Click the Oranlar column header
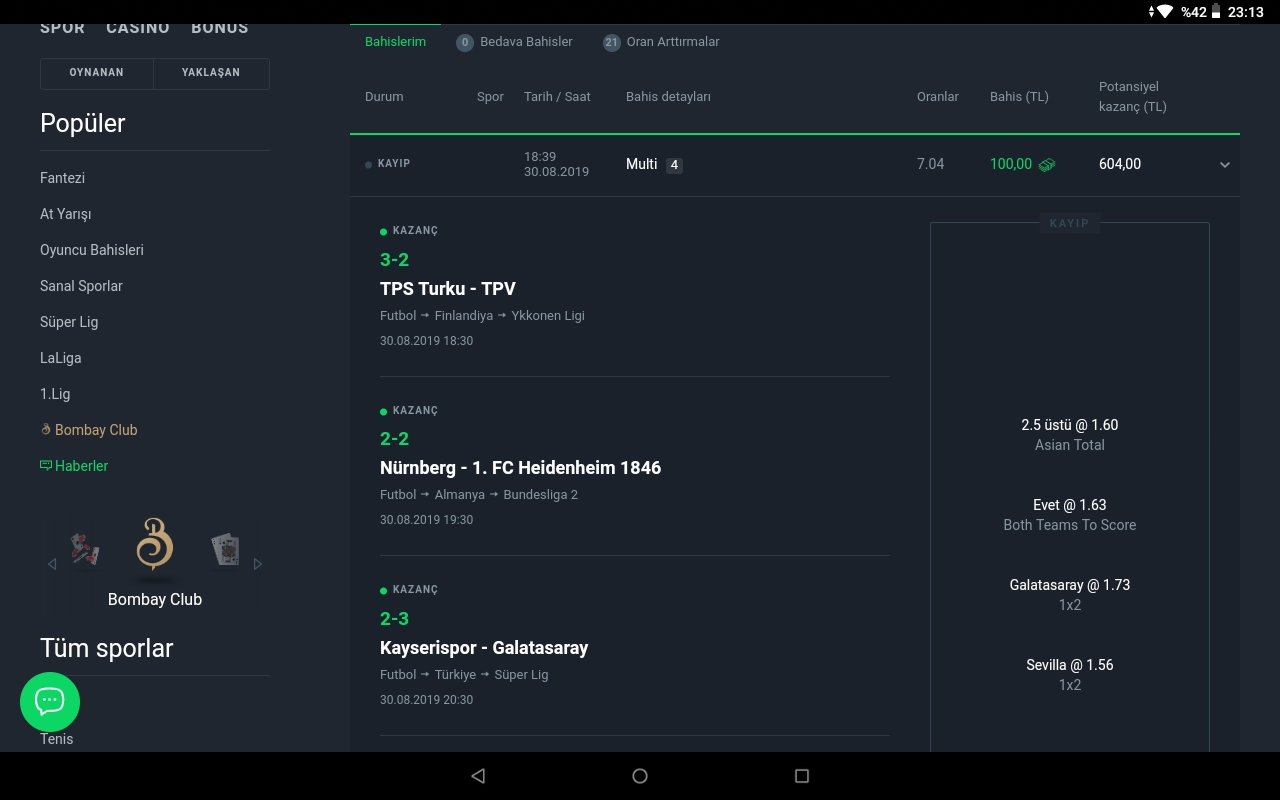This screenshot has width=1280, height=800. pyautogui.click(x=938, y=97)
